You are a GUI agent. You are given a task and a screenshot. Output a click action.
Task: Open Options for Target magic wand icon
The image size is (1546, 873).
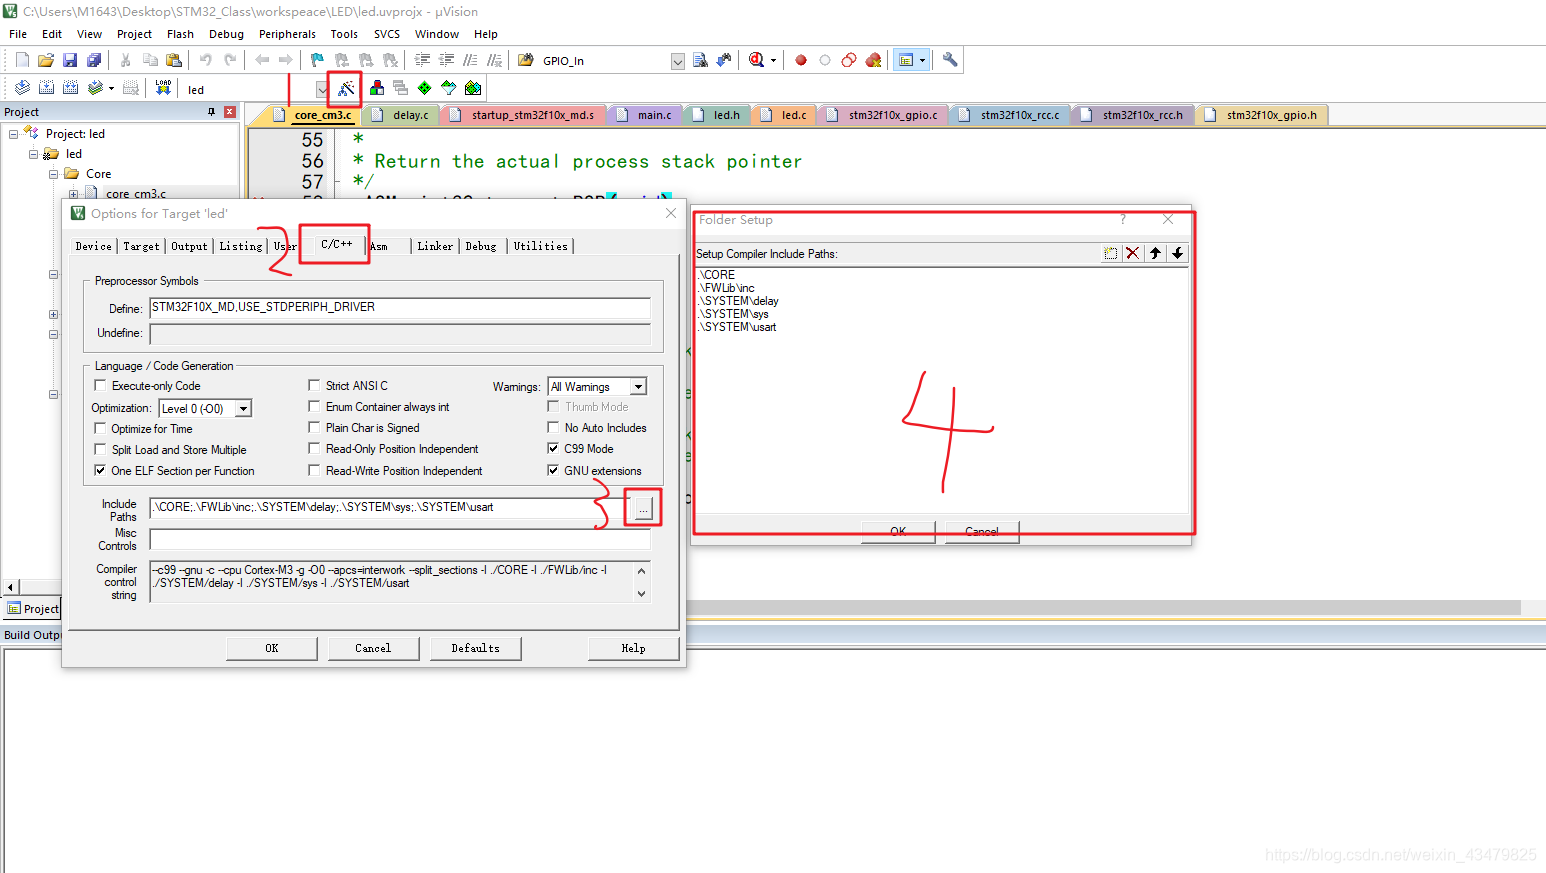(x=345, y=89)
